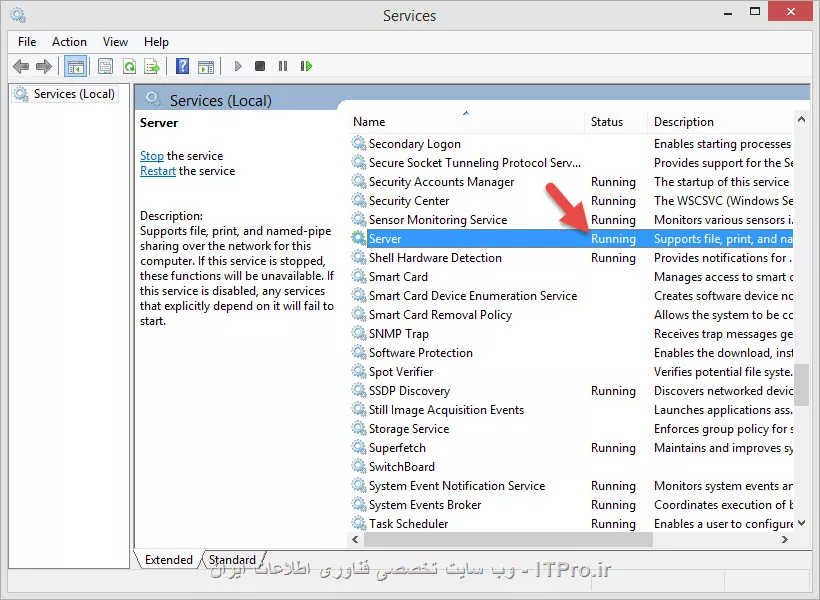Click the Back arrow toolbar button
The height and width of the screenshot is (600, 820).
pos(21,67)
